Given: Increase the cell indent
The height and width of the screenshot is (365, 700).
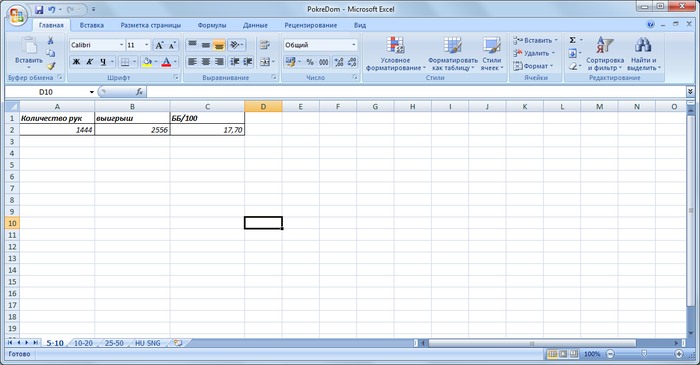Looking at the screenshot, I should tap(248, 62).
